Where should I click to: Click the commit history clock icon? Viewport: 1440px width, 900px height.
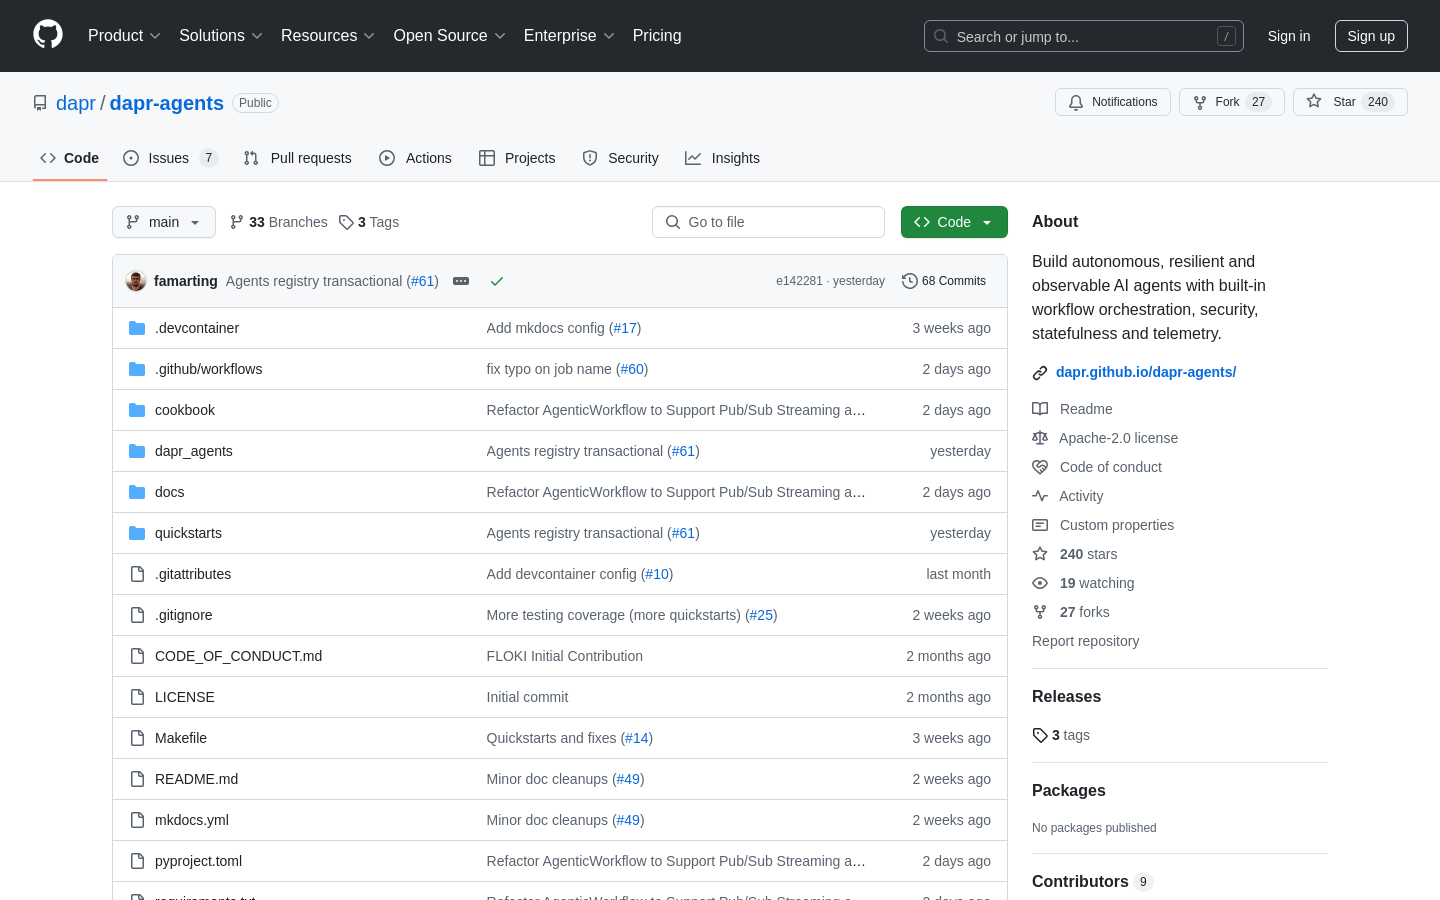[909, 281]
